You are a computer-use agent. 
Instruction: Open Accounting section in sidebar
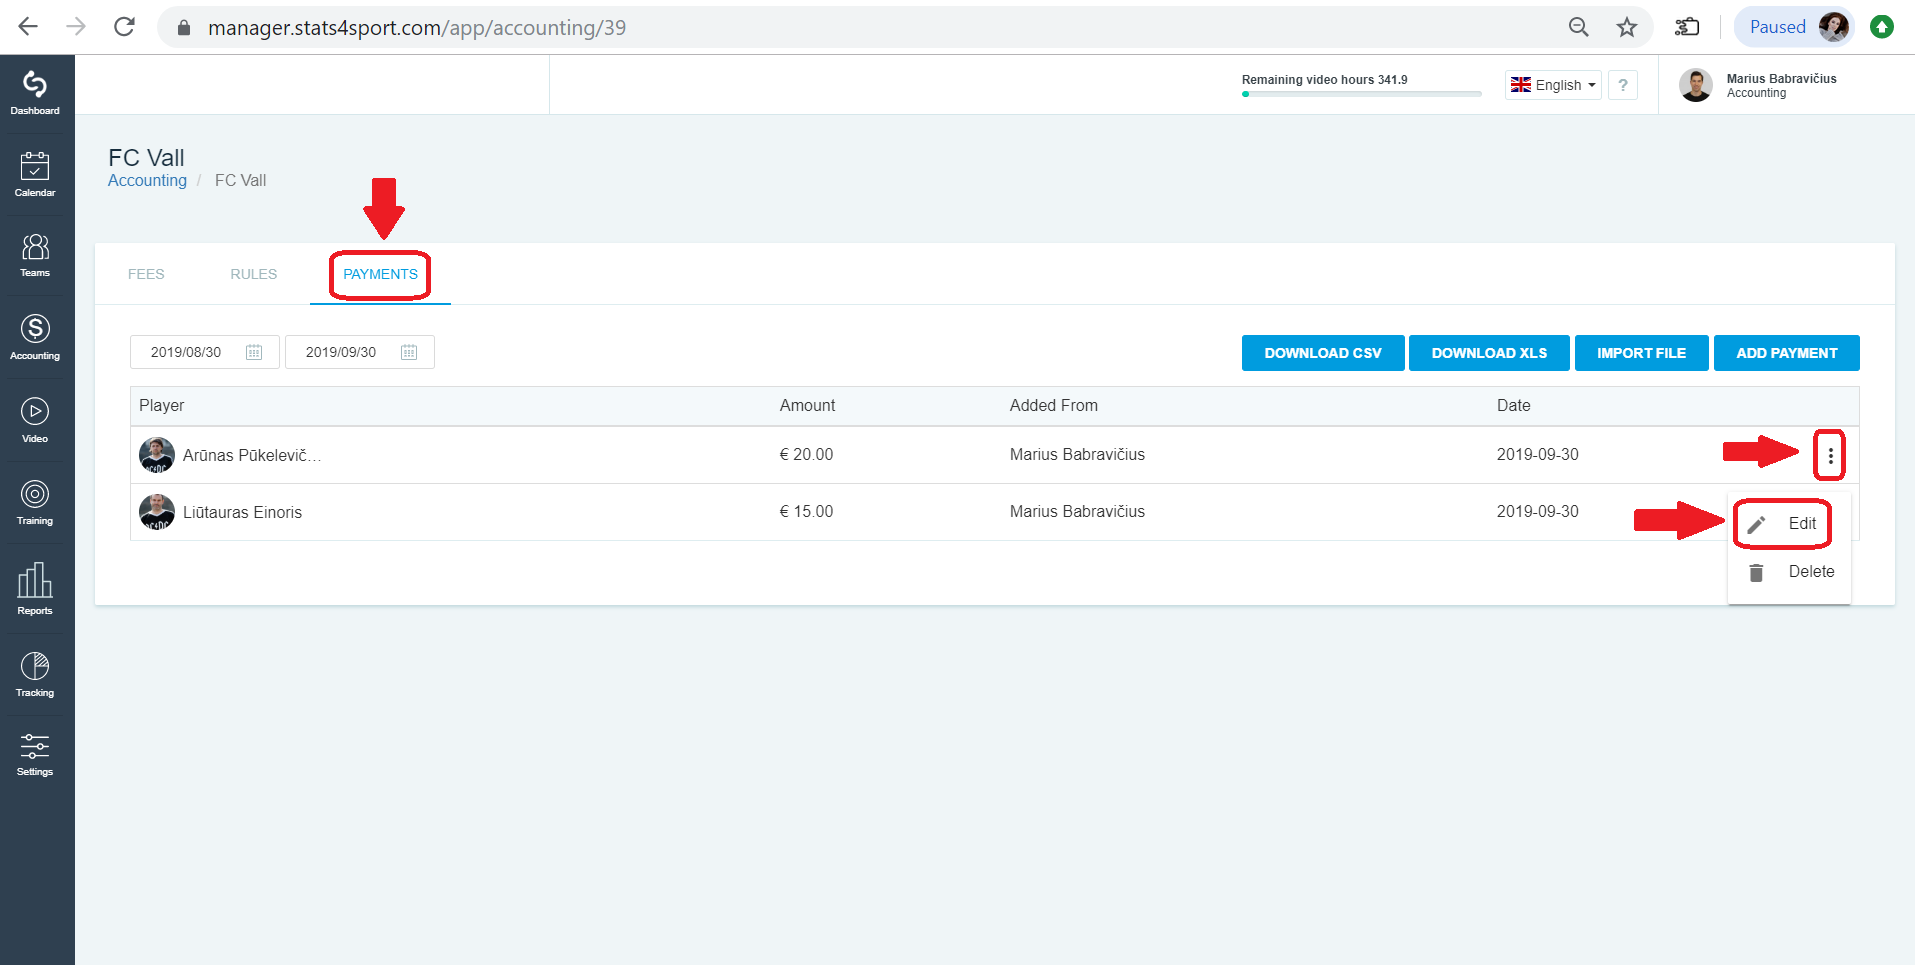(35, 337)
